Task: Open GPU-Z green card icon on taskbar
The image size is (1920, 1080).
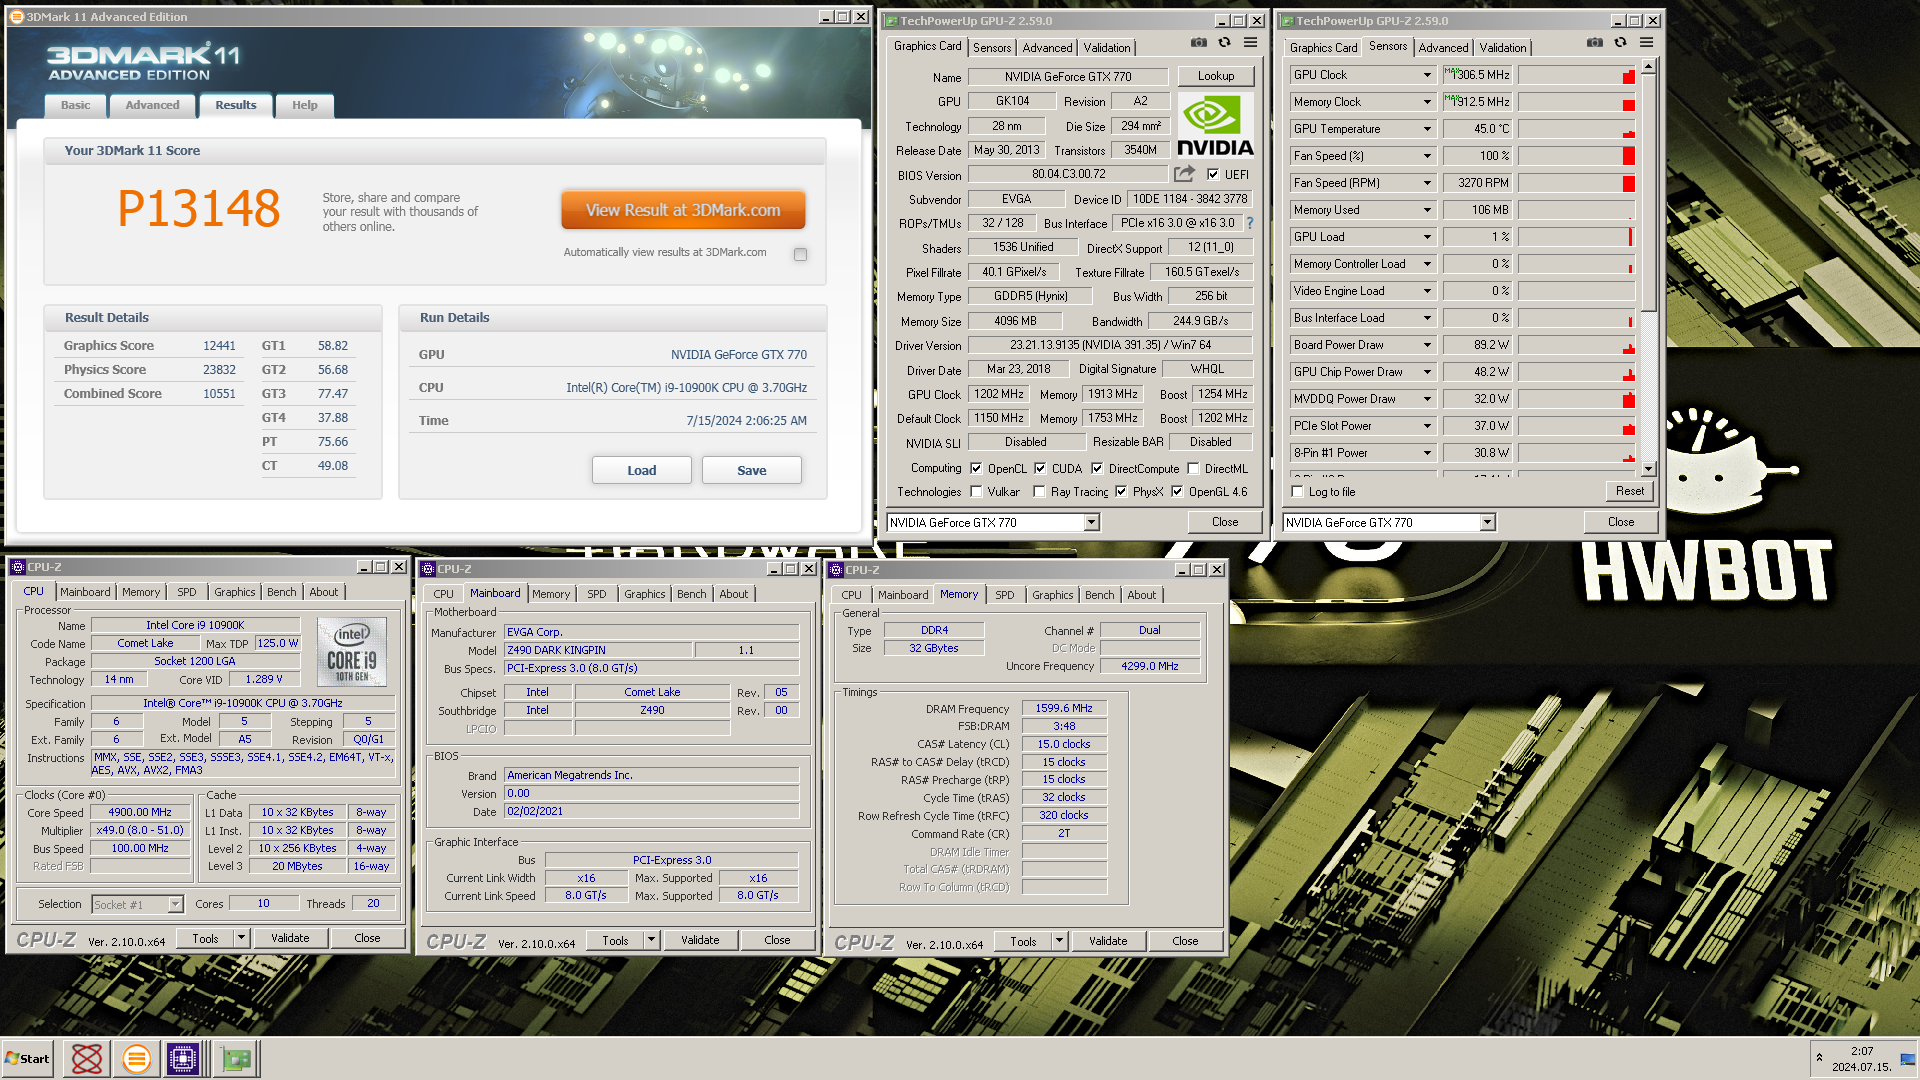Action: point(237,1058)
